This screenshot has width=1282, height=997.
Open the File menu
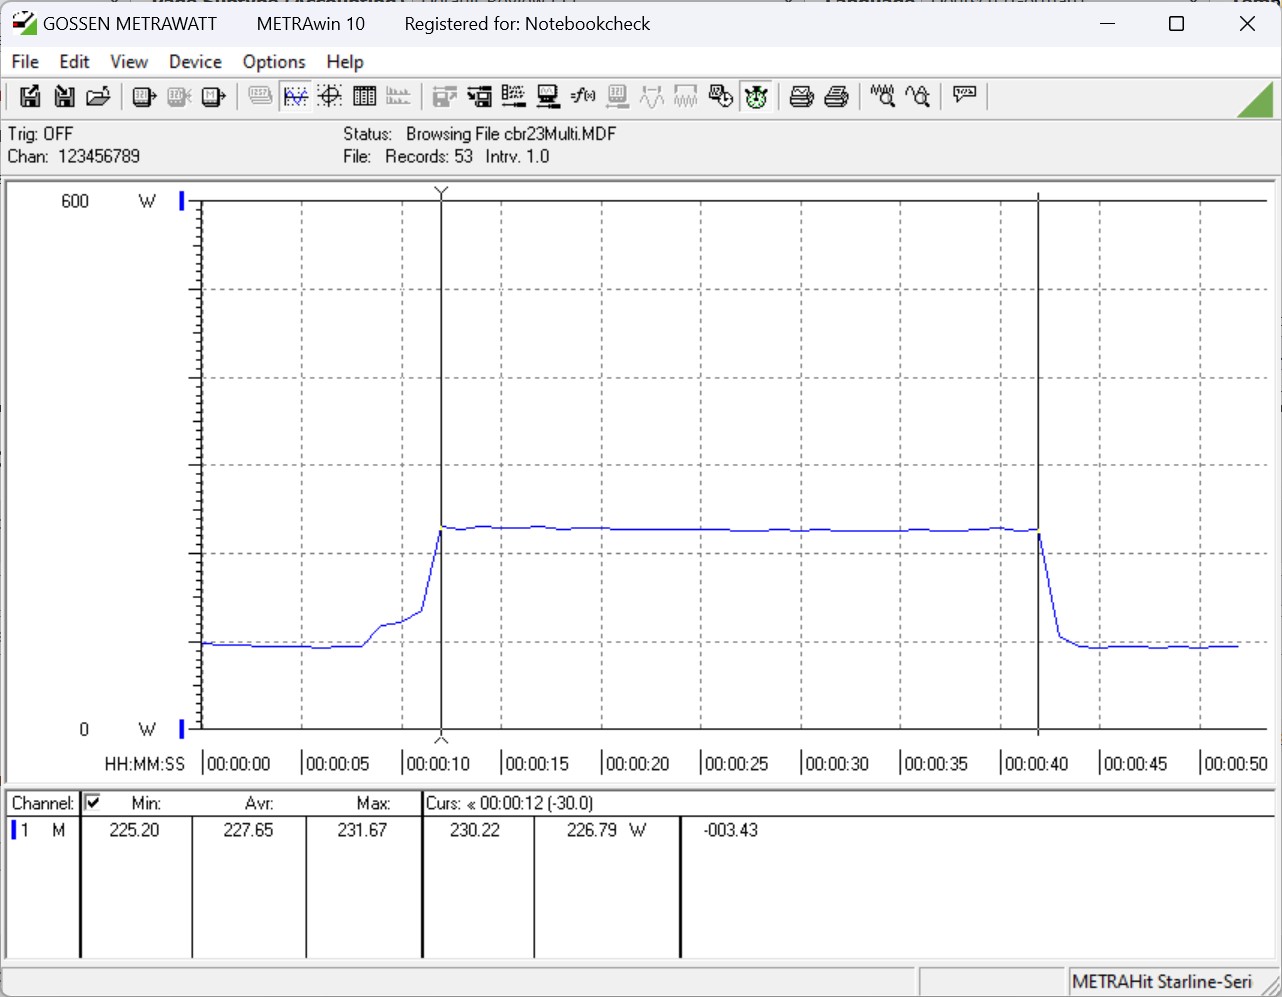click(25, 62)
